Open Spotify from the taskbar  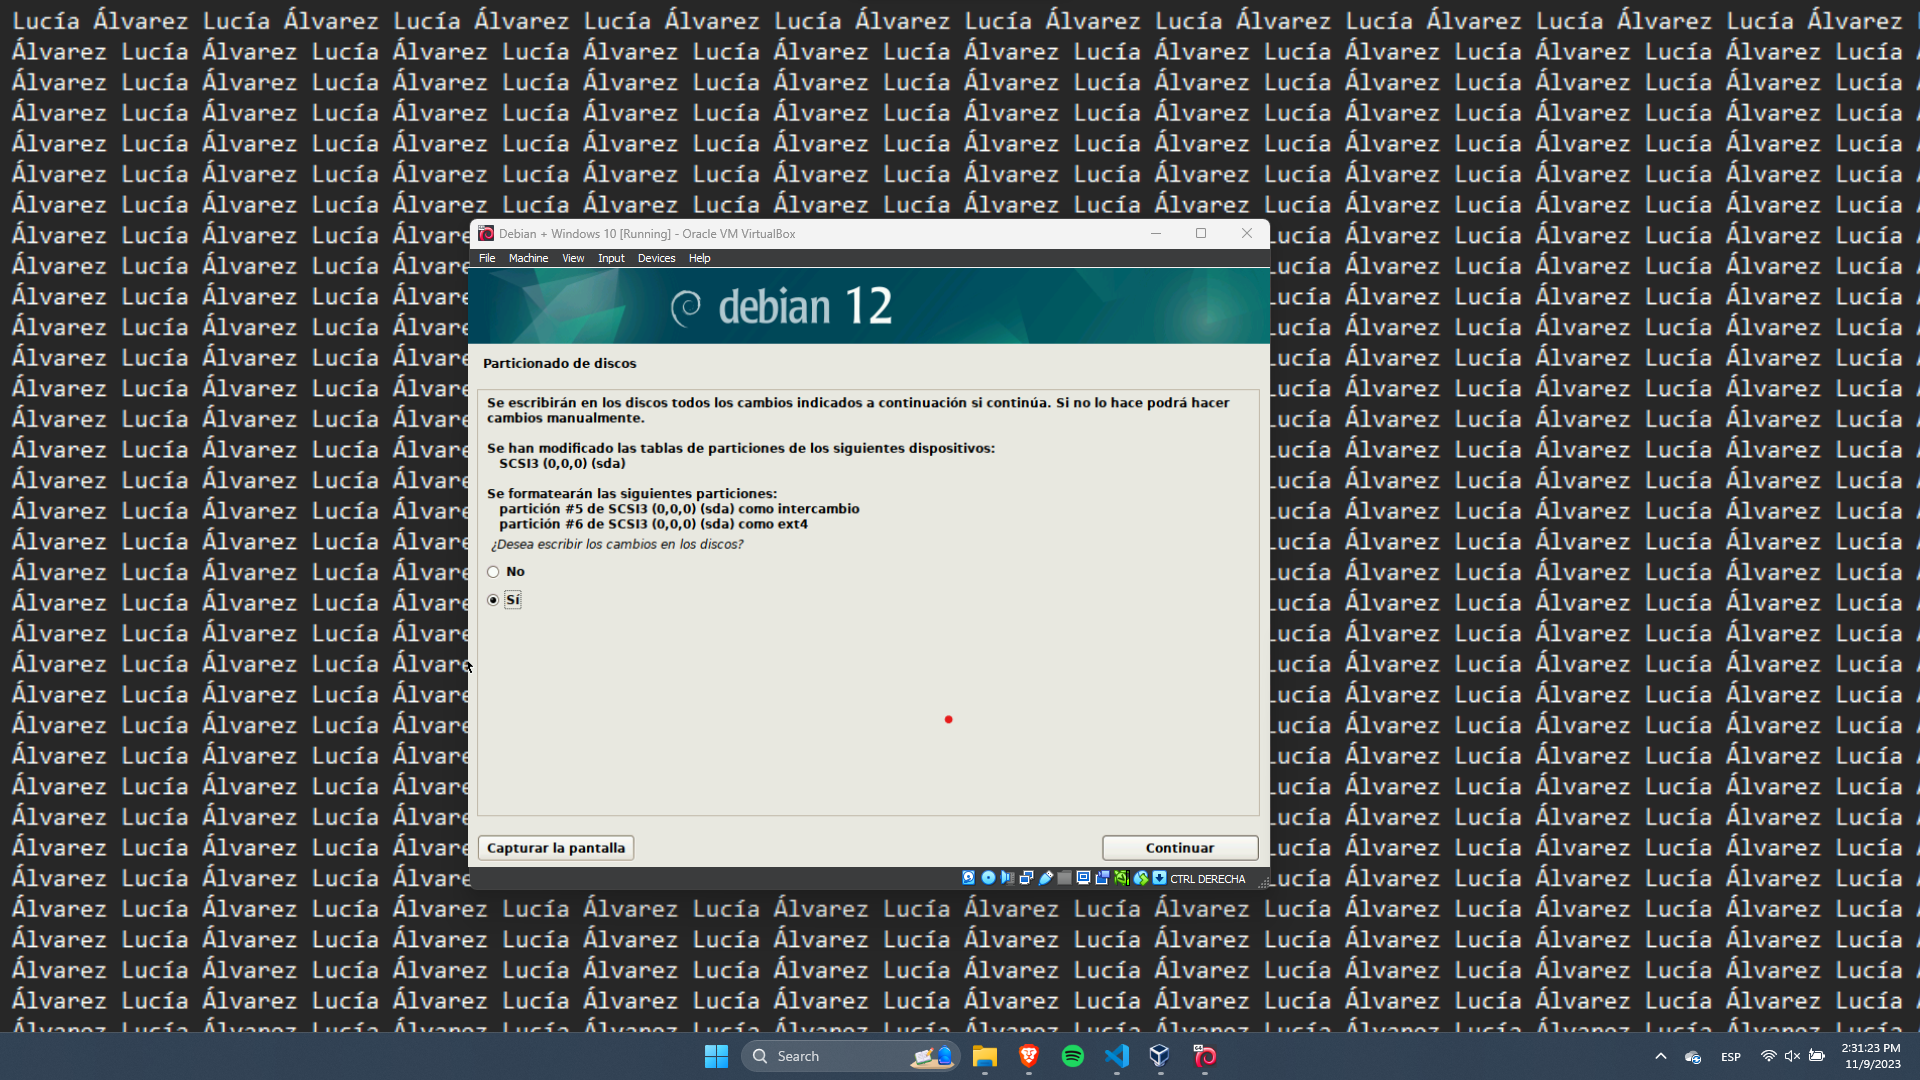1073,1056
